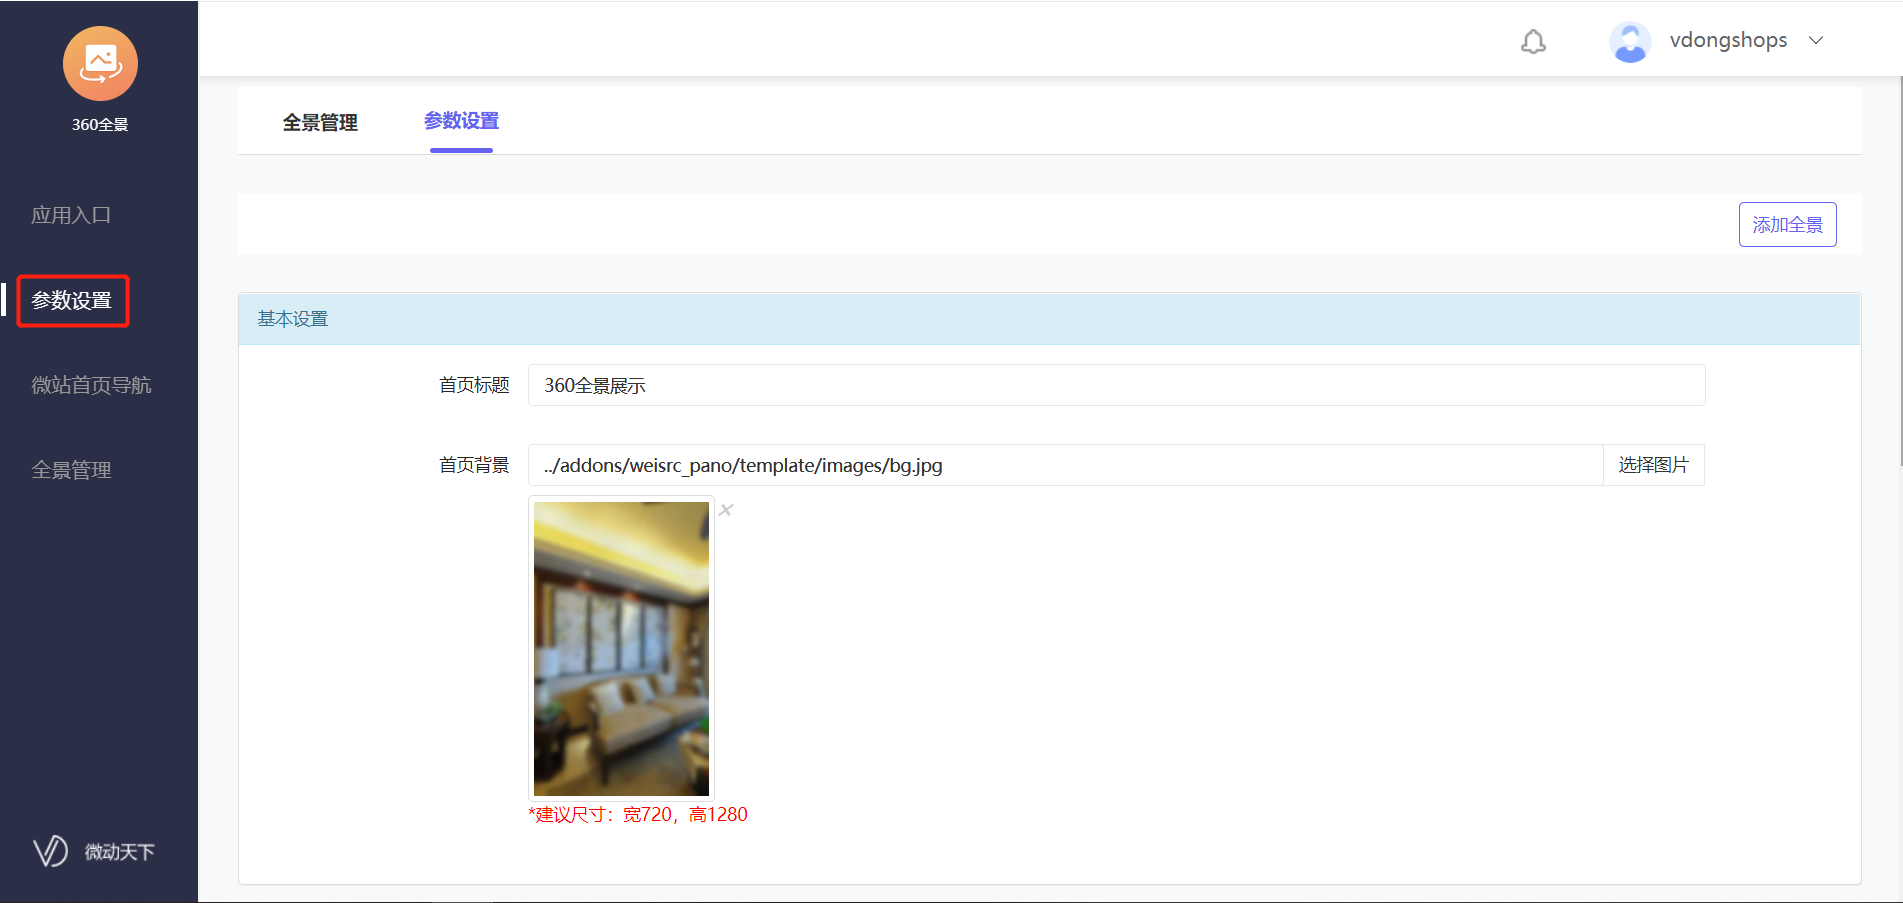Click the 360全景 sidebar caption

coord(100,124)
